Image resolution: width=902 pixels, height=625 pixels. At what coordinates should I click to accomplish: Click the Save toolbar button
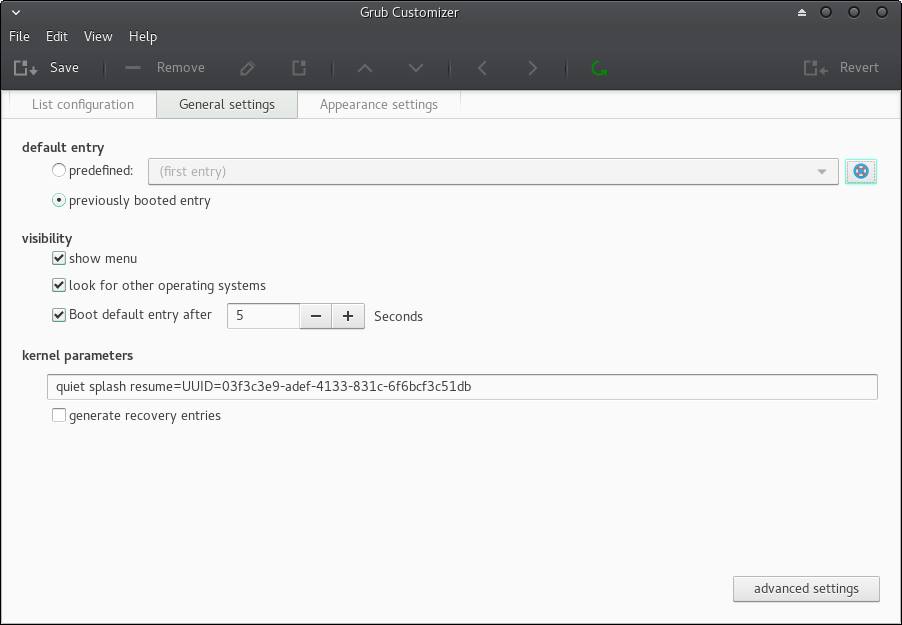click(46, 68)
